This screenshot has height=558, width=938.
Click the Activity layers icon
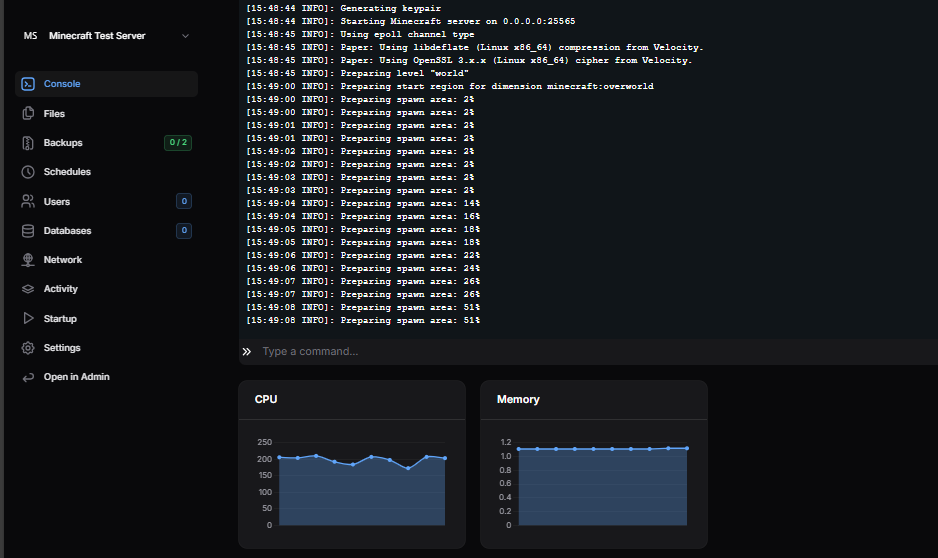coord(28,289)
